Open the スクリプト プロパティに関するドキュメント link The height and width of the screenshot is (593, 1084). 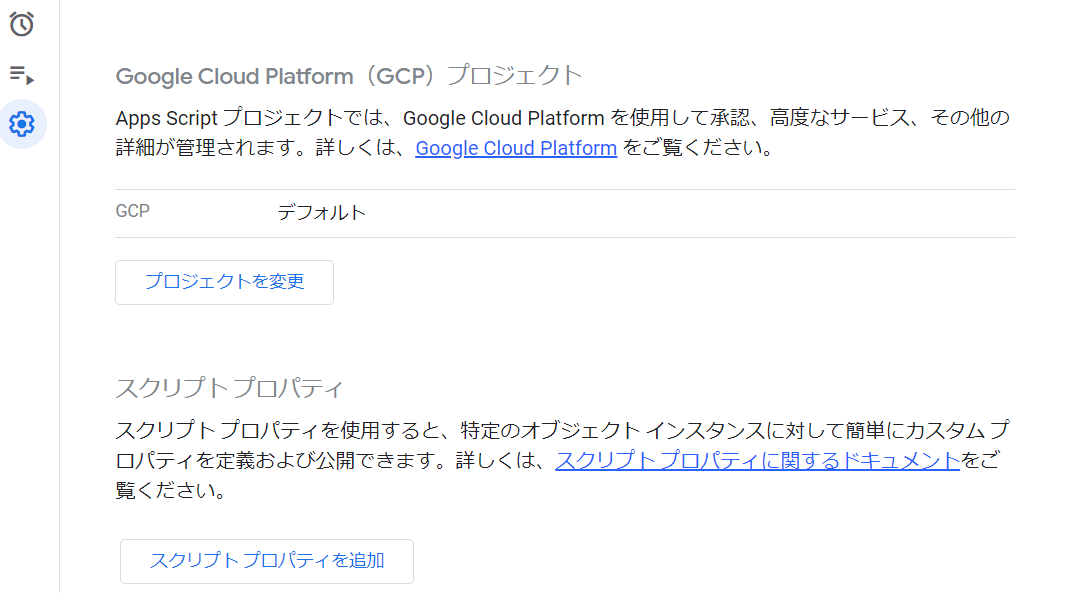pyautogui.click(x=758, y=460)
